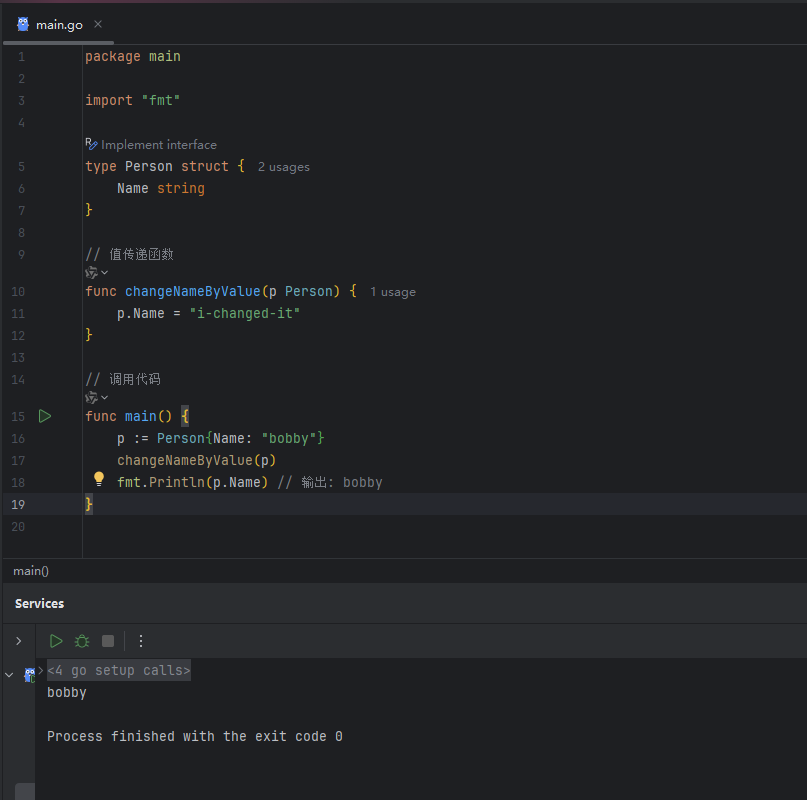Open the 2 usages inlay hint
Screen dimensions: 807x800
click(x=284, y=167)
